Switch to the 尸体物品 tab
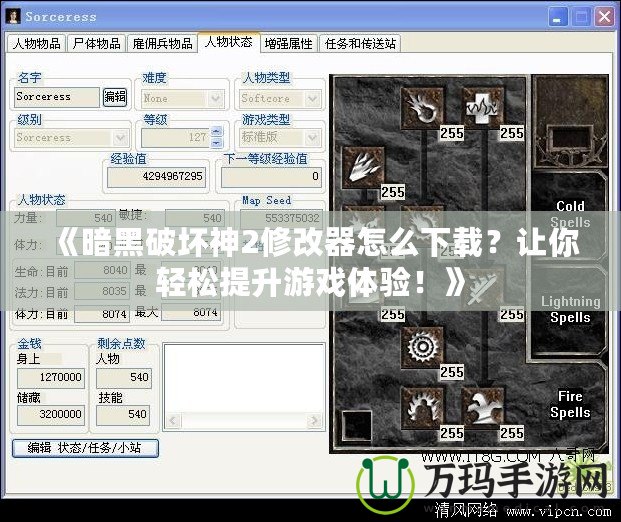This screenshot has width=621, height=522. [x=96, y=44]
